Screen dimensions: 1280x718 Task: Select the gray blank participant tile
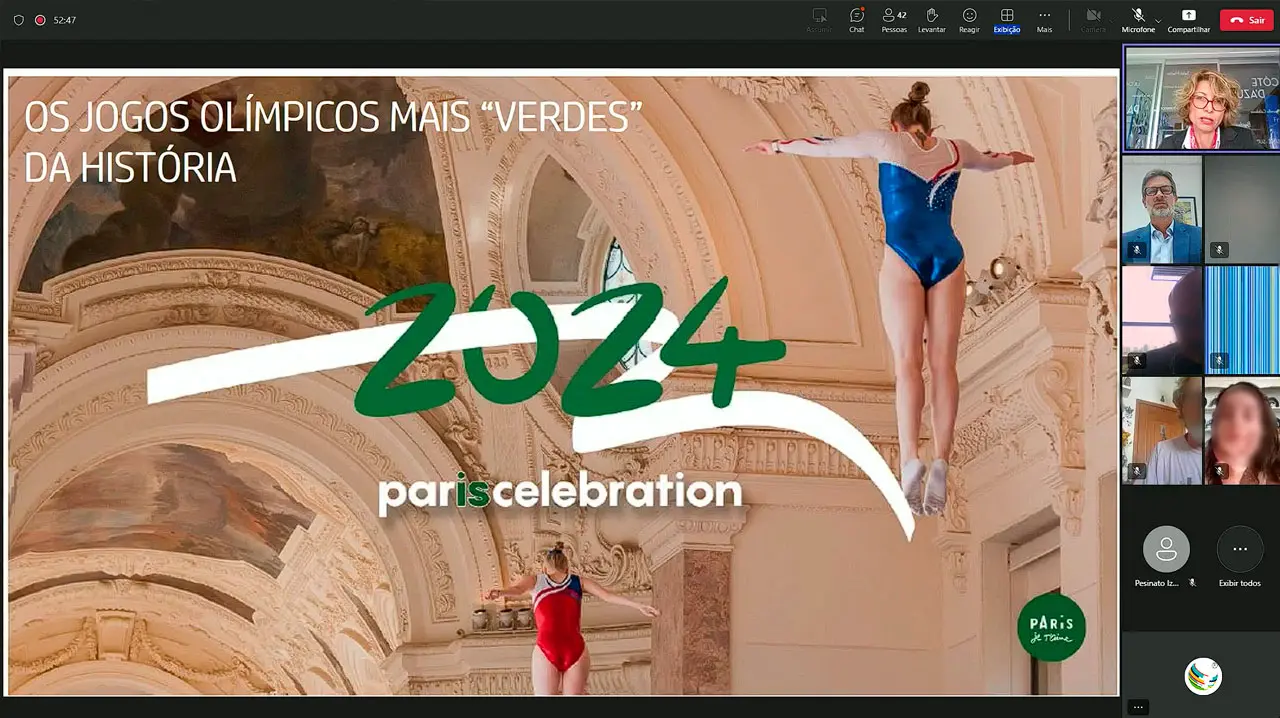pyautogui.click(x=1242, y=209)
